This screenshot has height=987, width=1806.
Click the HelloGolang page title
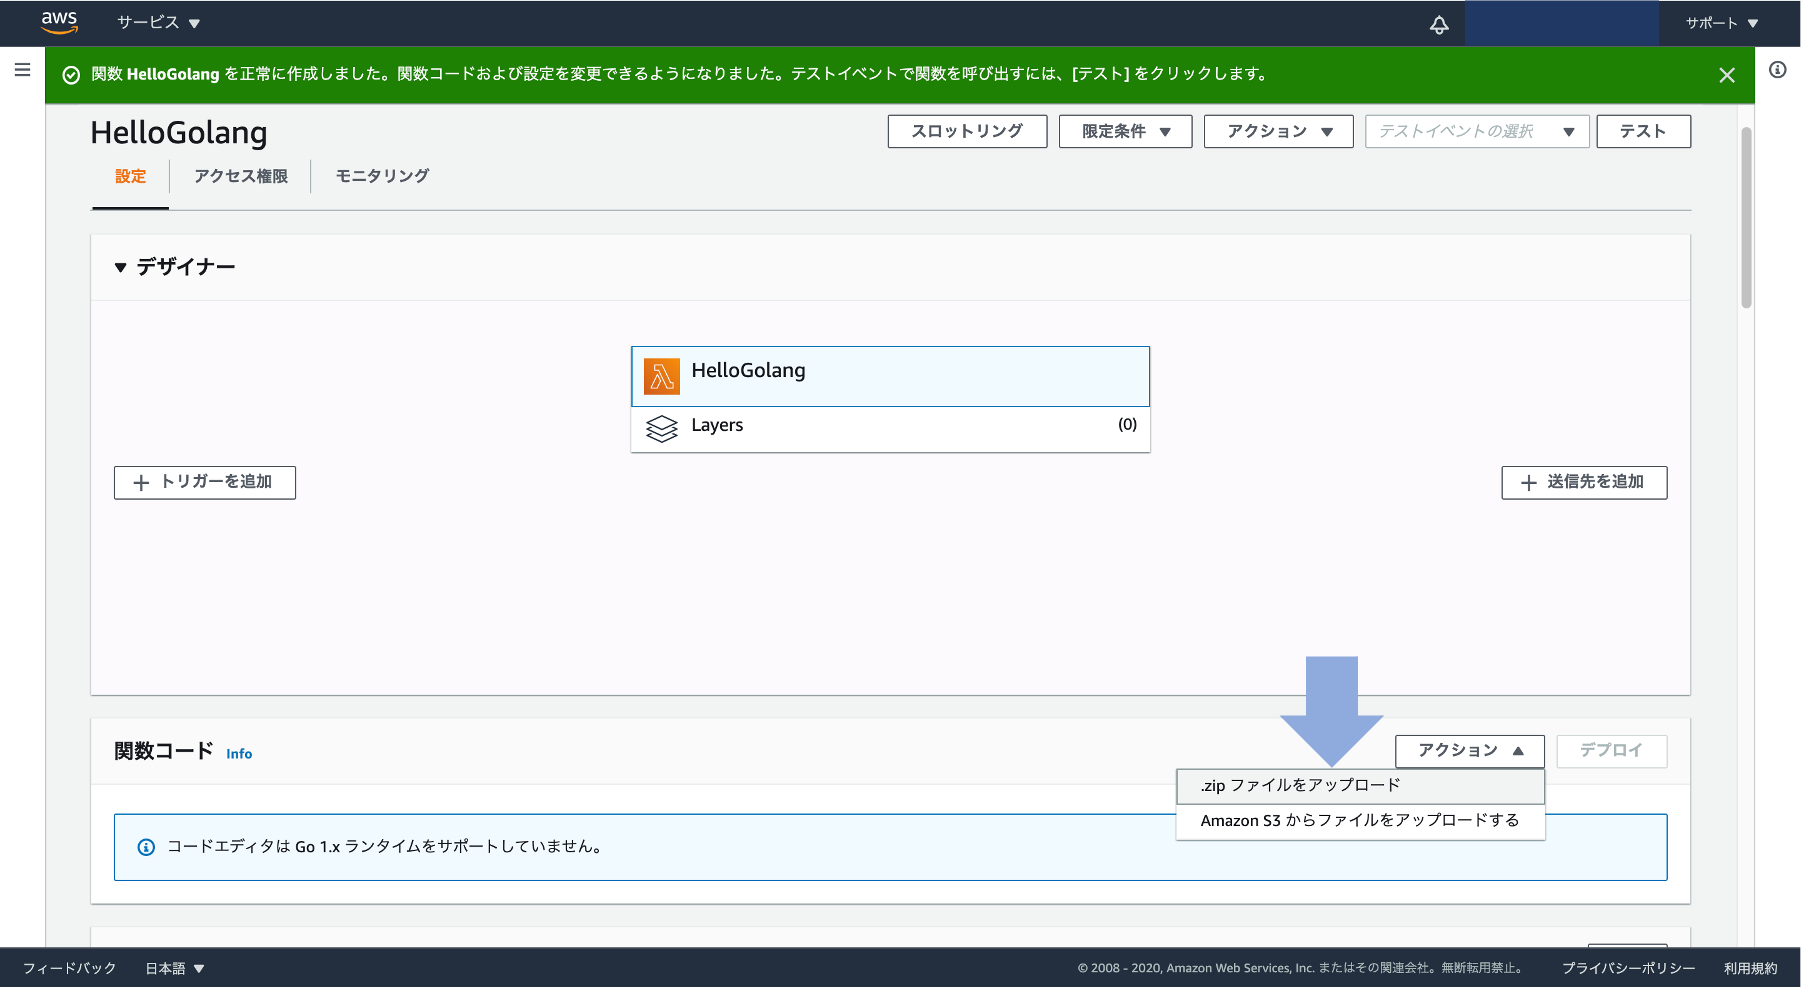[179, 133]
